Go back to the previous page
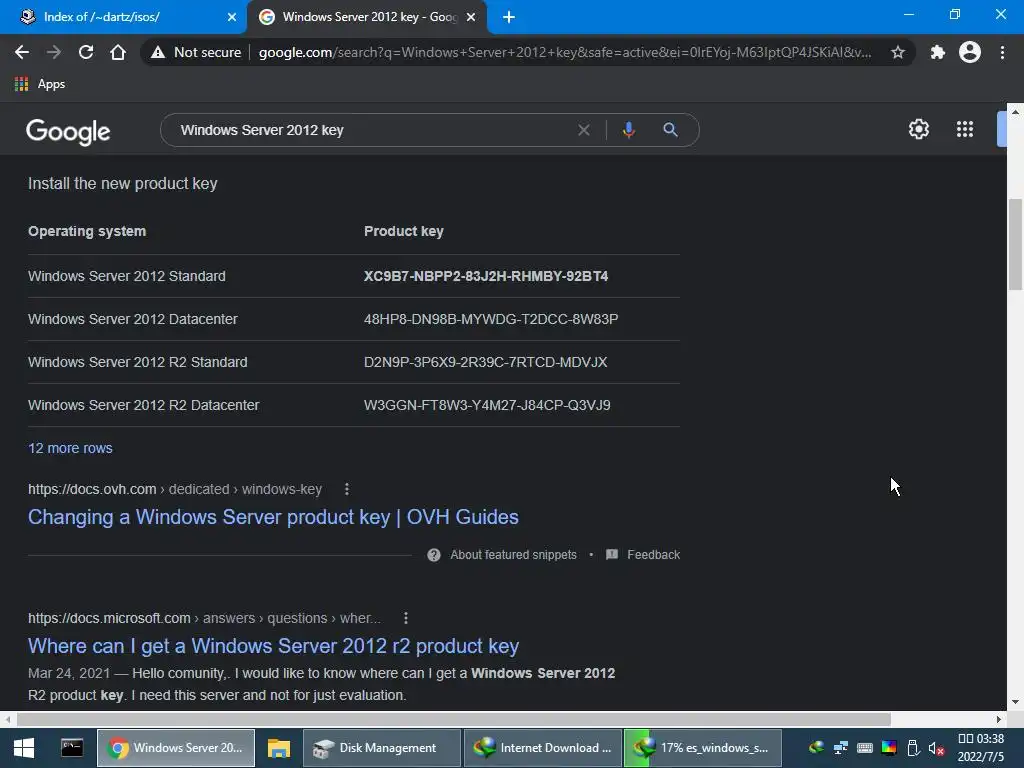The height and width of the screenshot is (768, 1024). tap(22, 52)
